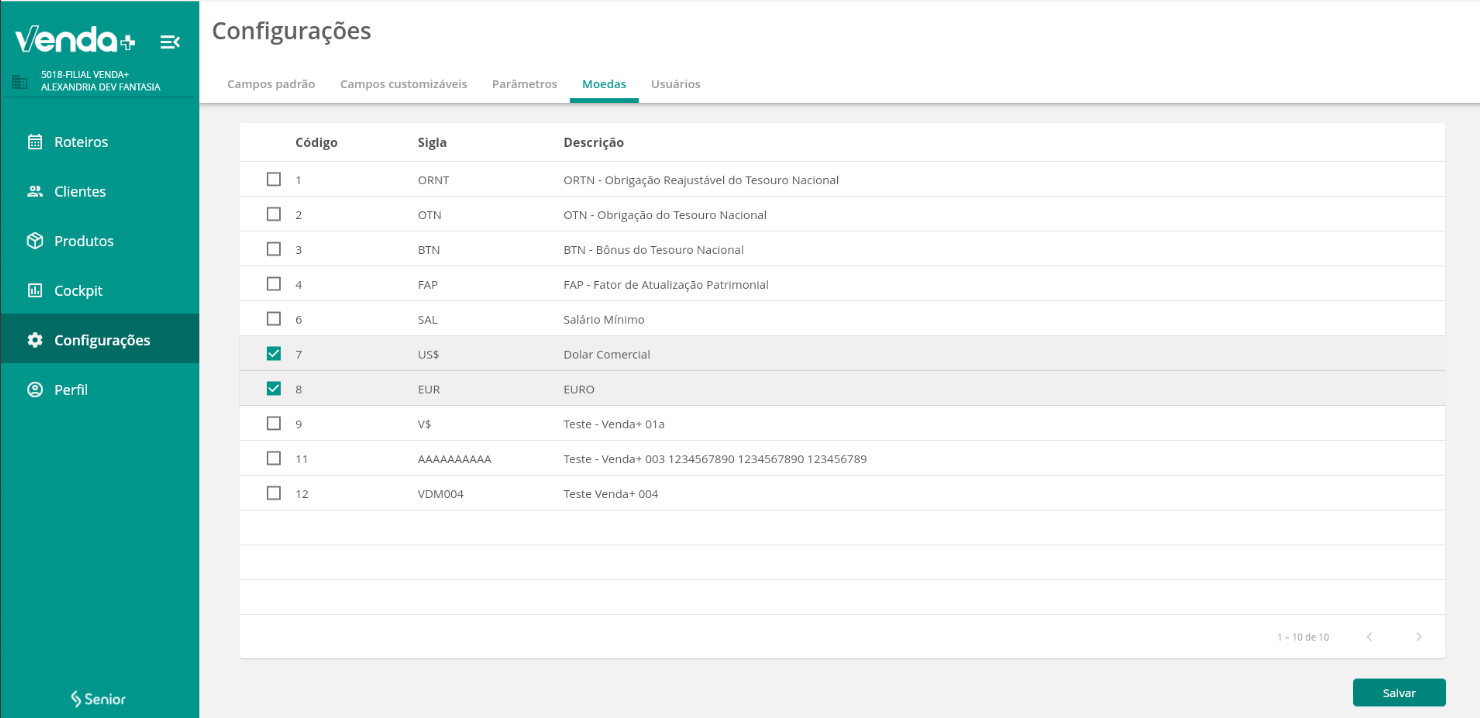
Task: Click the Dolar Comercial description
Action: [x=607, y=355]
